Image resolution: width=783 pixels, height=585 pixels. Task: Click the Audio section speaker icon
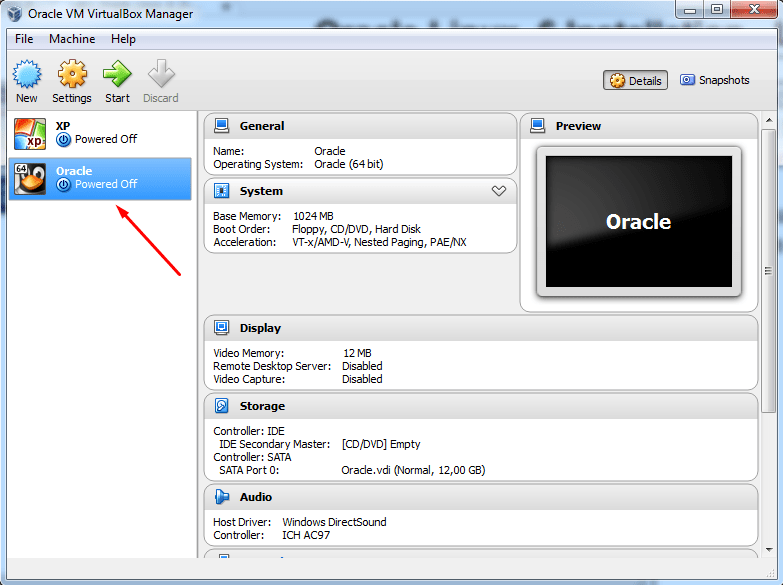pos(221,497)
